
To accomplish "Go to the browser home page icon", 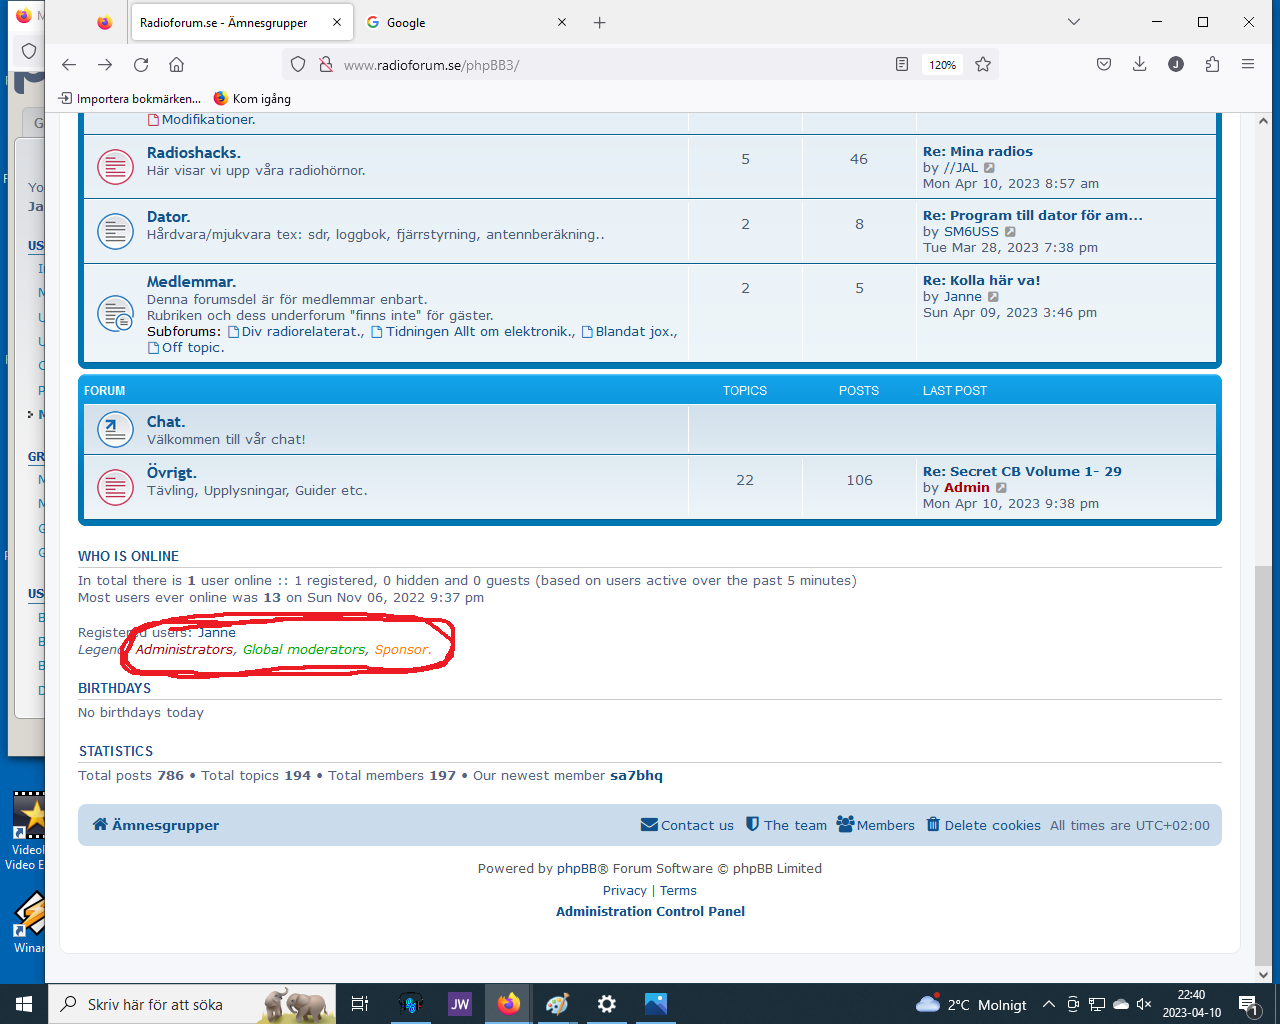I will [176, 65].
